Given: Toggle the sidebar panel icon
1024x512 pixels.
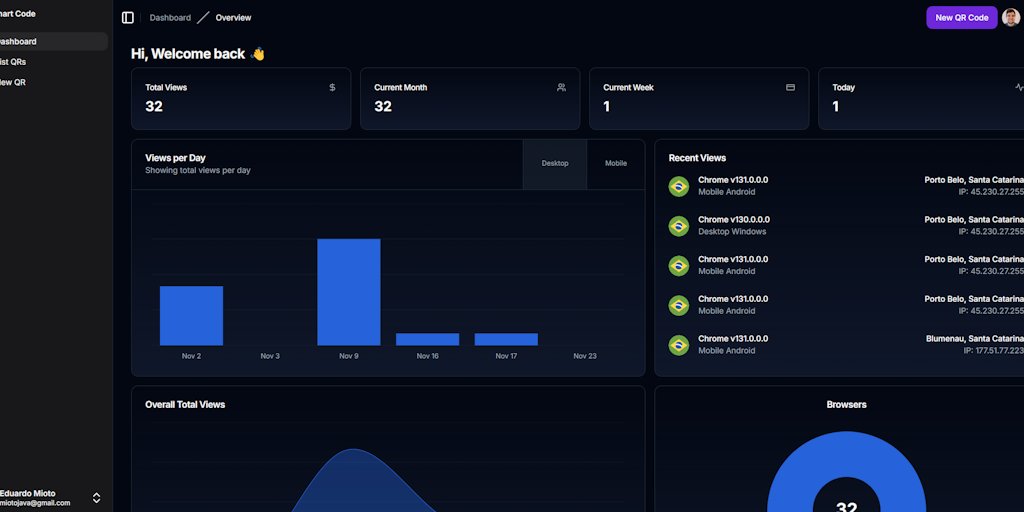Looking at the screenshot, I should [128, 18].
